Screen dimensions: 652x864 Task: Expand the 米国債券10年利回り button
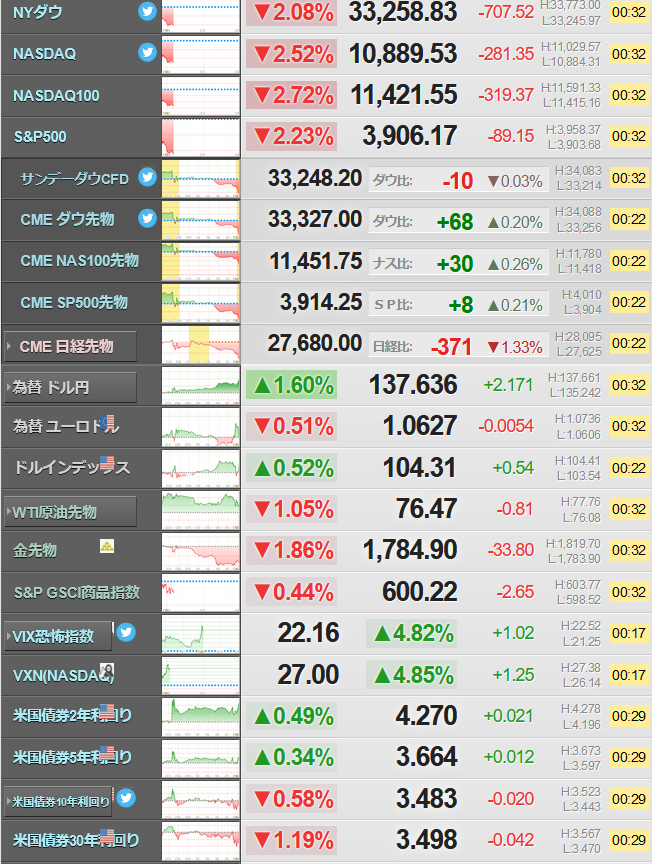(x=58, y=802)
